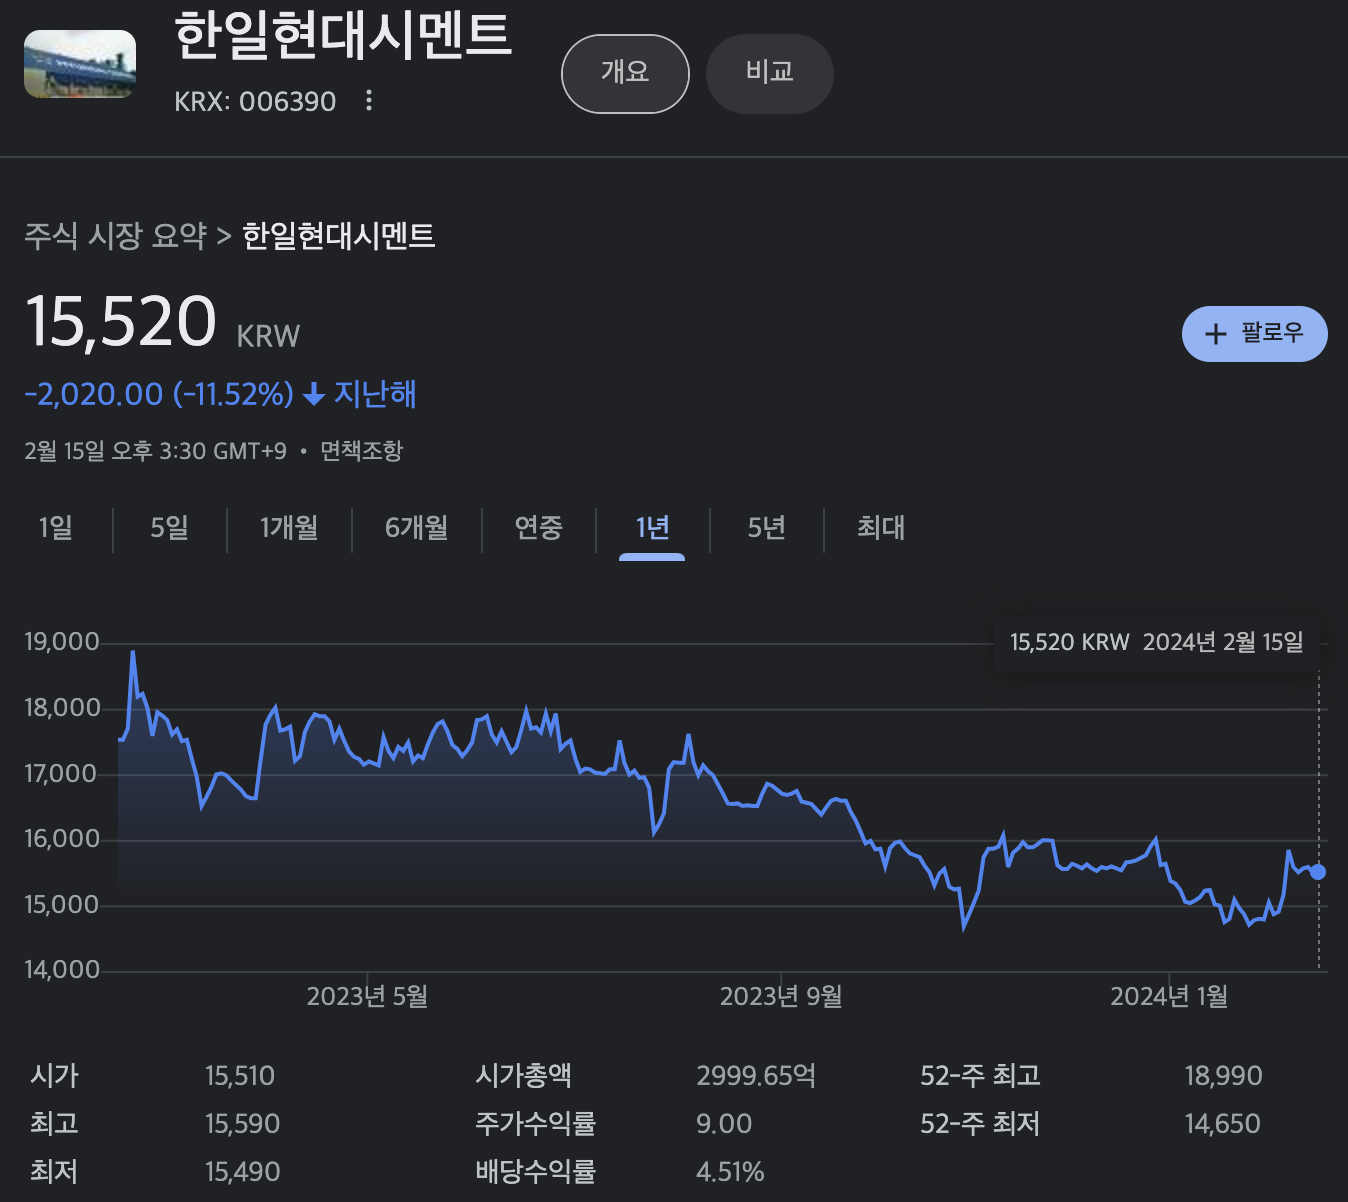The height and width of the screenshot is (1202, 1348).
Task: Click the 2023년 5월 axis label
Action: (367, 997)
